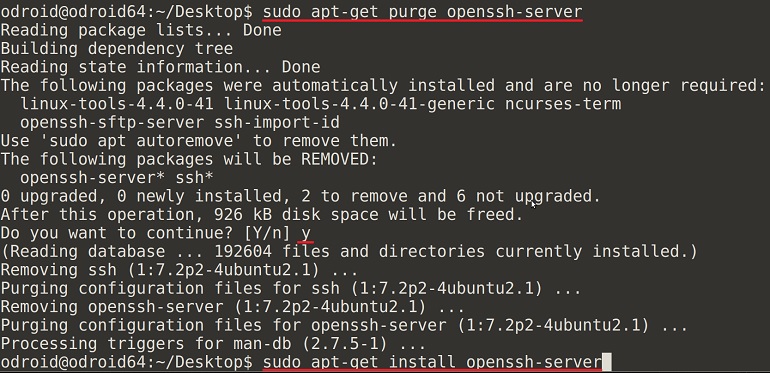Click the 'Building dependency tree' line
770x373 pixels.
pos(116,49)
